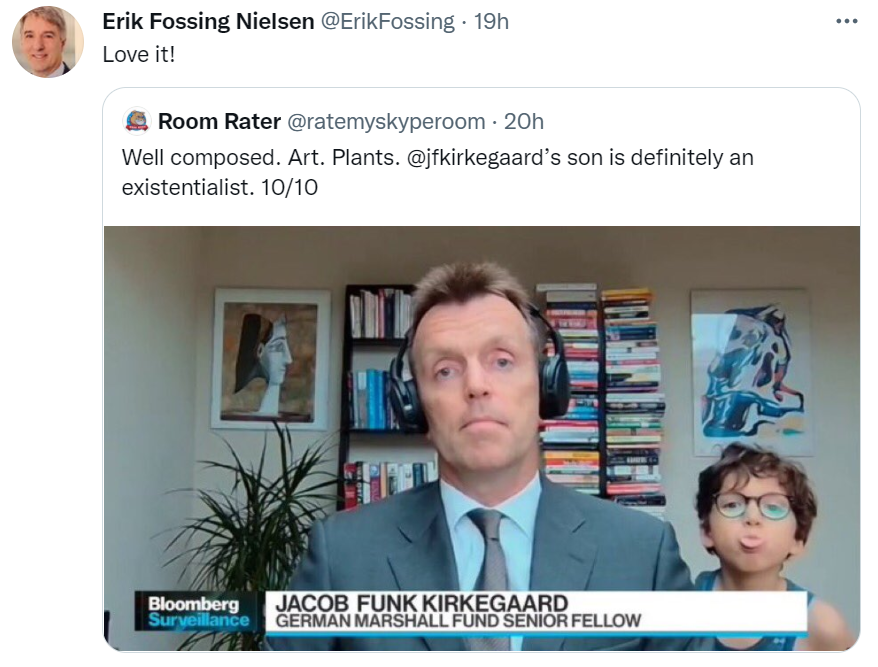The height and width of the screenshot is (667, 878).
Task: Click the Bloomberg Surveillance logo in image
Action: [198, 612]
